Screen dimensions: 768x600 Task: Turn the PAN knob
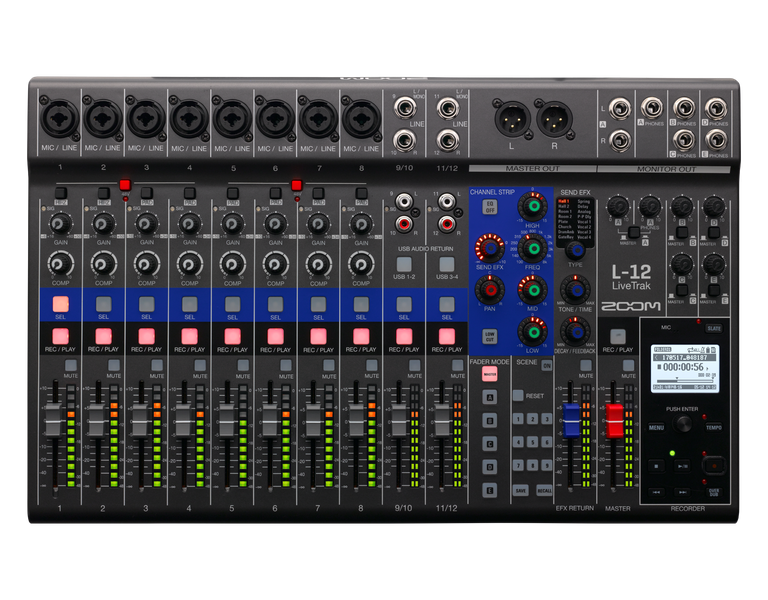(490, 290)
